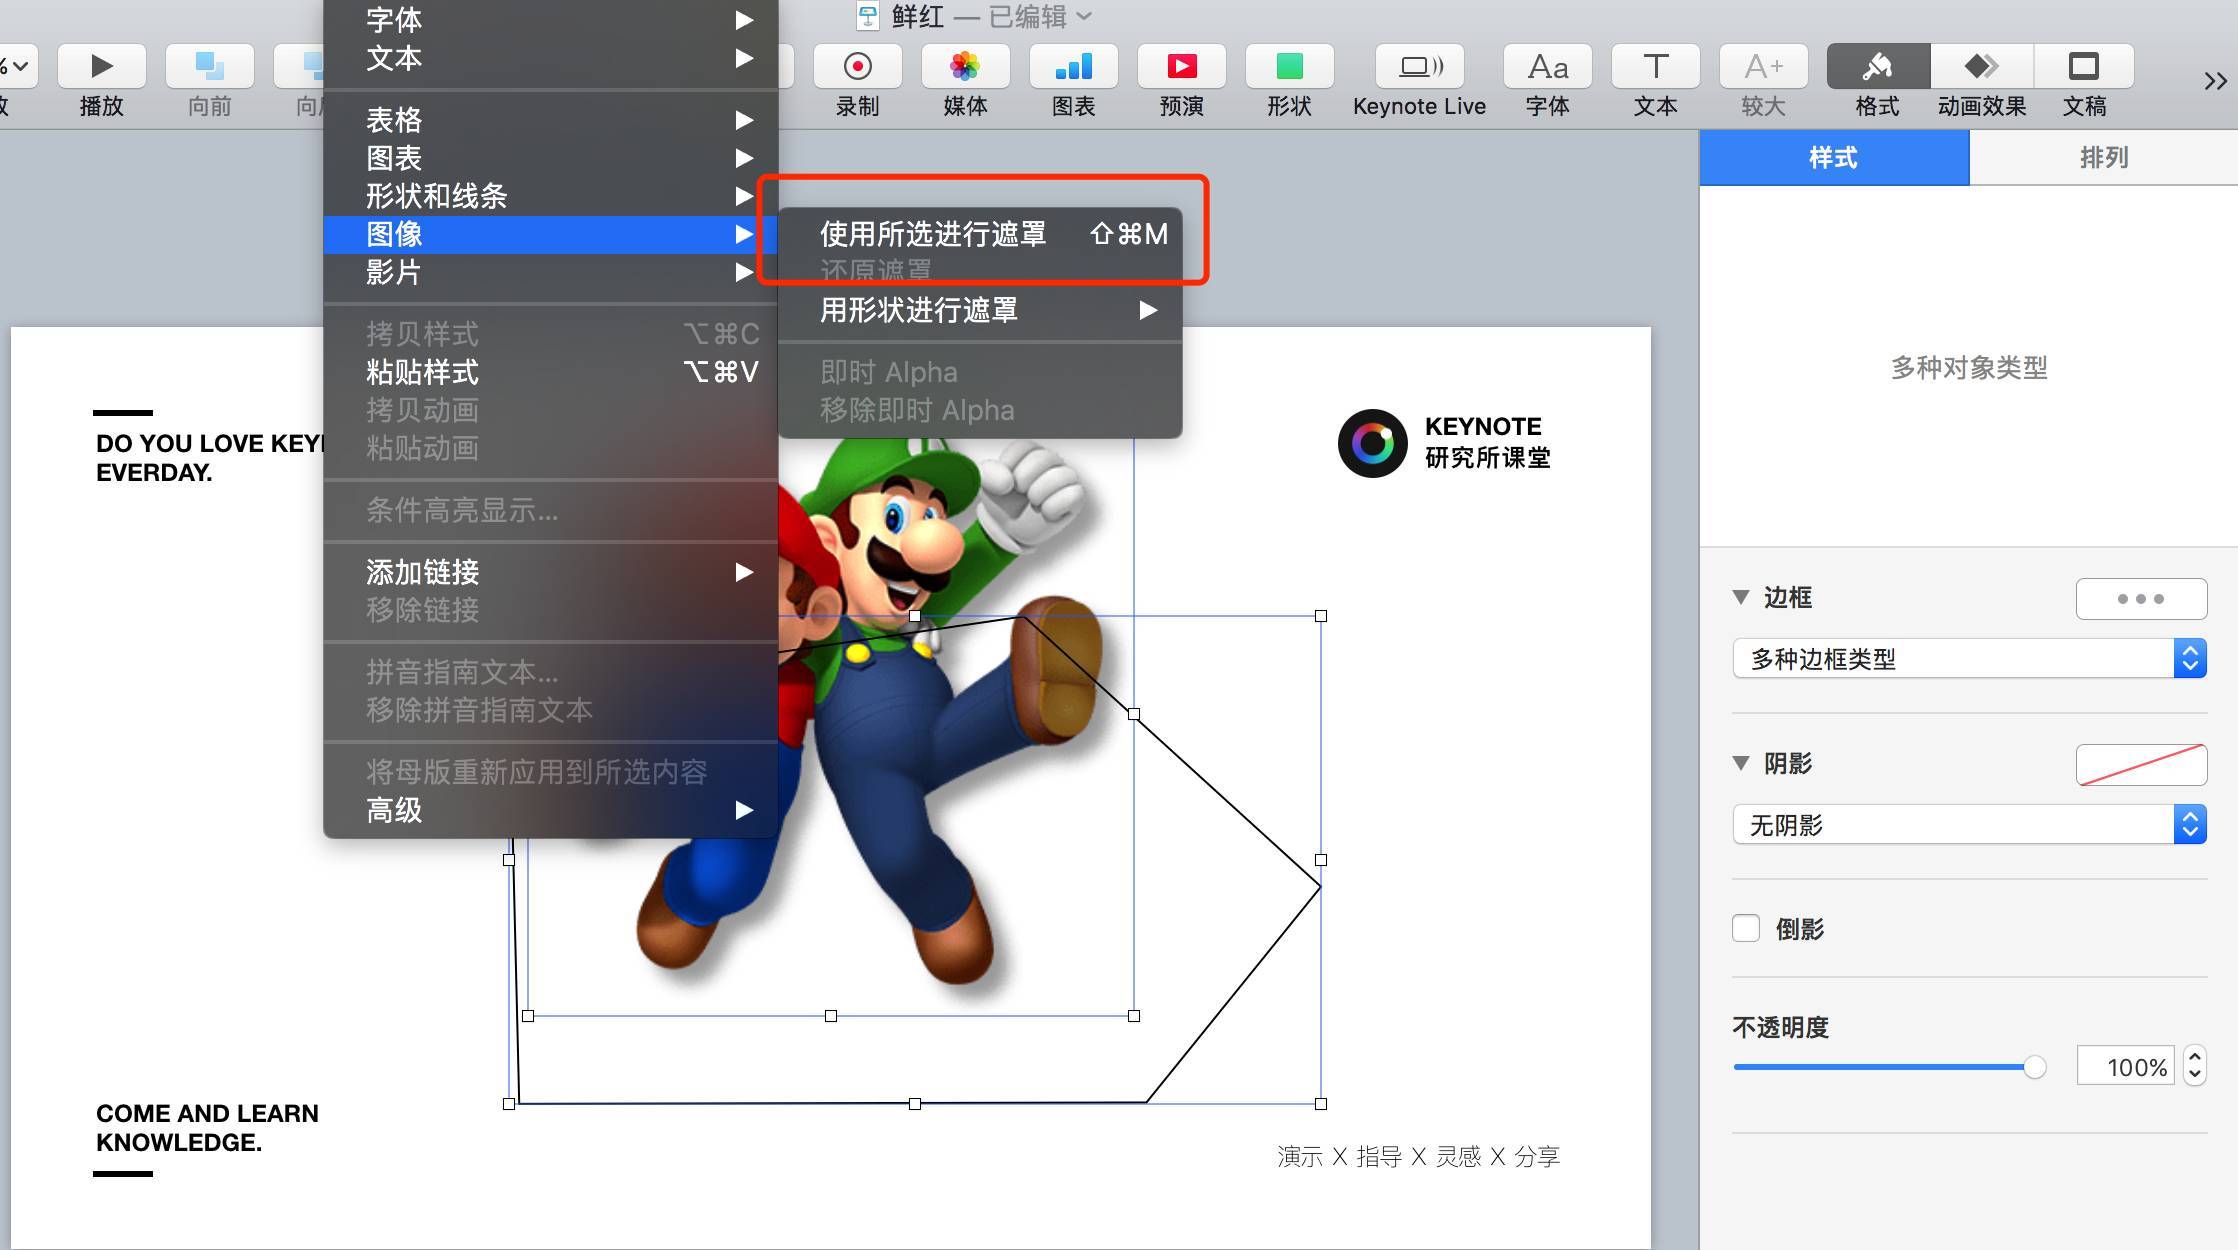
Task: Open the 字体 menu entry
Action: [551, 19]
